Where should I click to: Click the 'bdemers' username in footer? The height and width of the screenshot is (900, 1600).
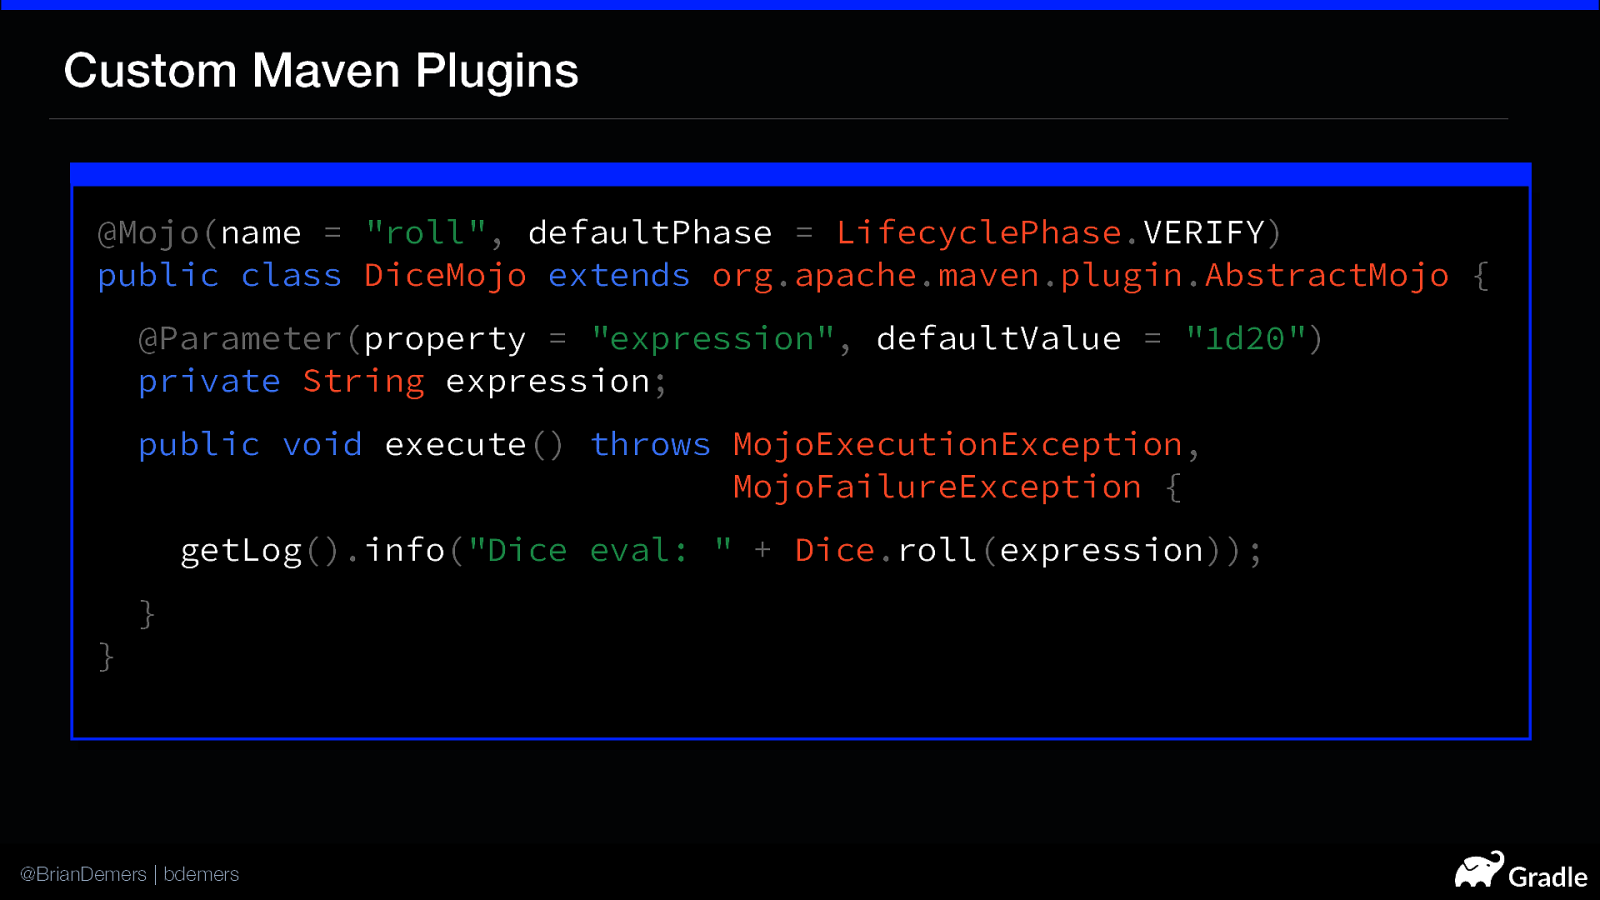[201, 874]
